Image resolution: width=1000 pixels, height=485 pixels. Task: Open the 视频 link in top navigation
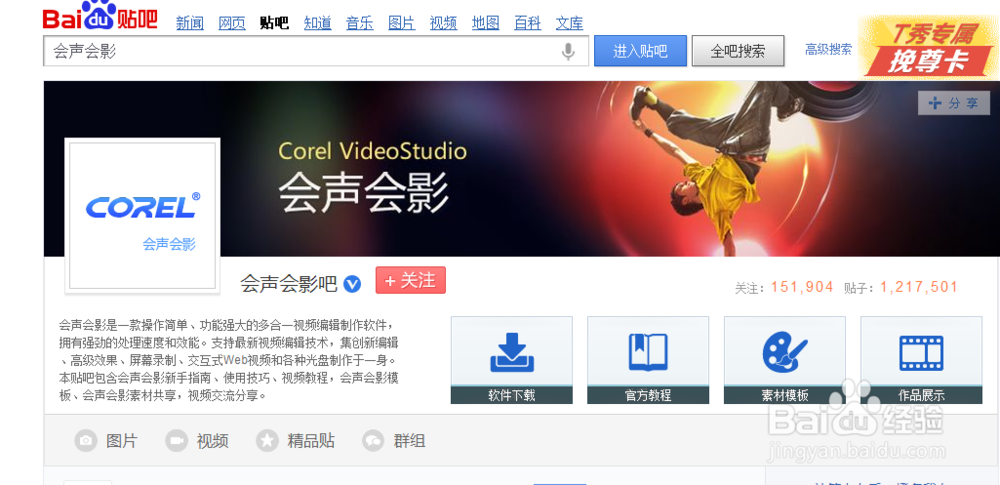pos(443,24)
